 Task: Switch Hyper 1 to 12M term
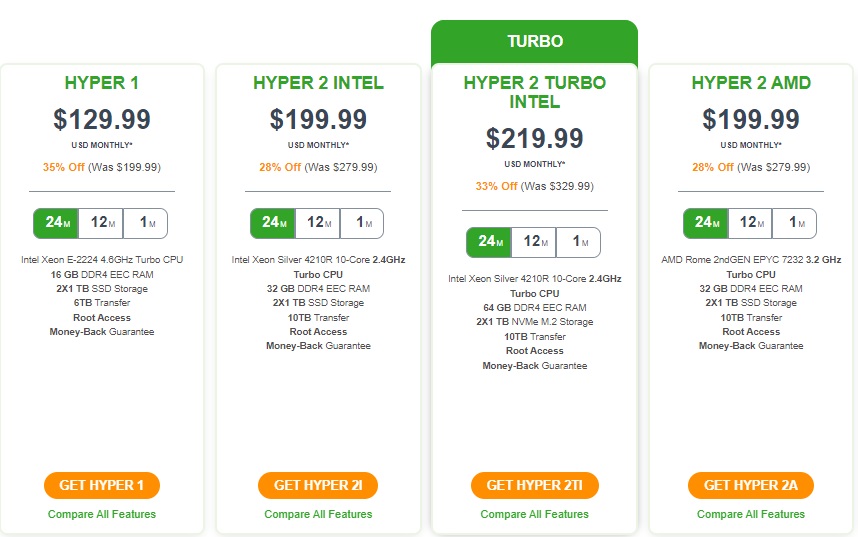pos(101,223)
